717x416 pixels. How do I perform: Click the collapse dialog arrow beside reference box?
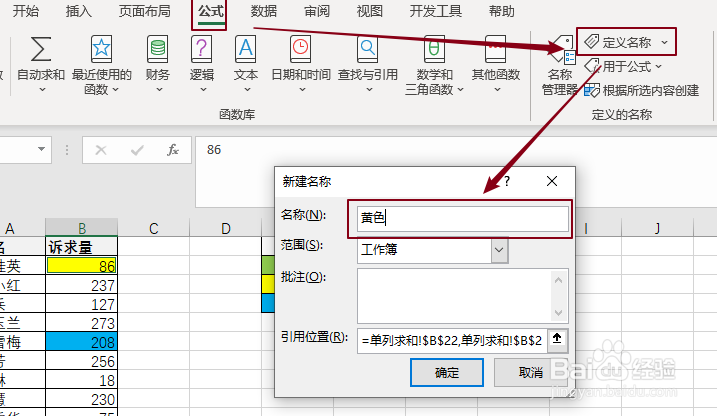[557, 339]
